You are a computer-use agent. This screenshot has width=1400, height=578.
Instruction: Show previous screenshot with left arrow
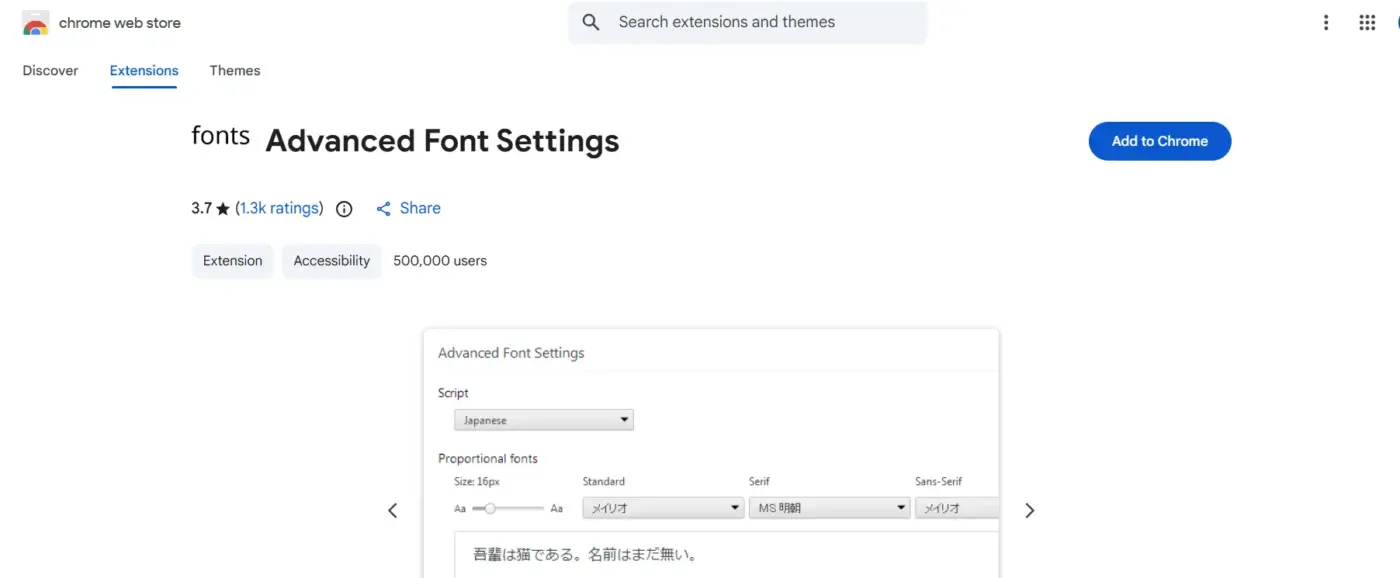coord(393,510)
